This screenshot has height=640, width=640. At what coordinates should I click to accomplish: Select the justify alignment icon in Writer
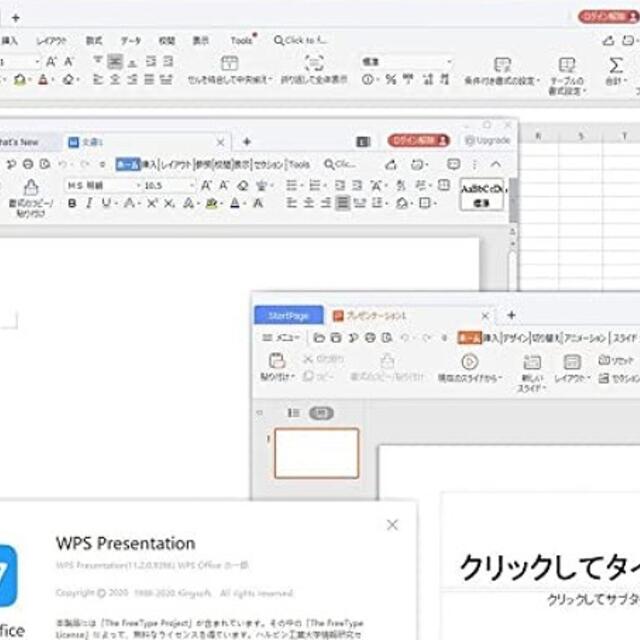342,202
